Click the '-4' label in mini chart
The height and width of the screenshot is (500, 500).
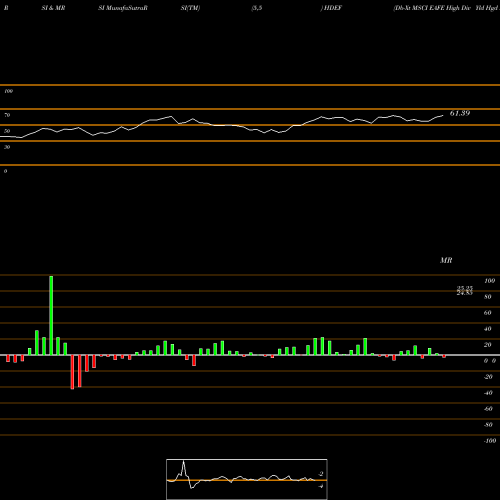pos(321,486)
